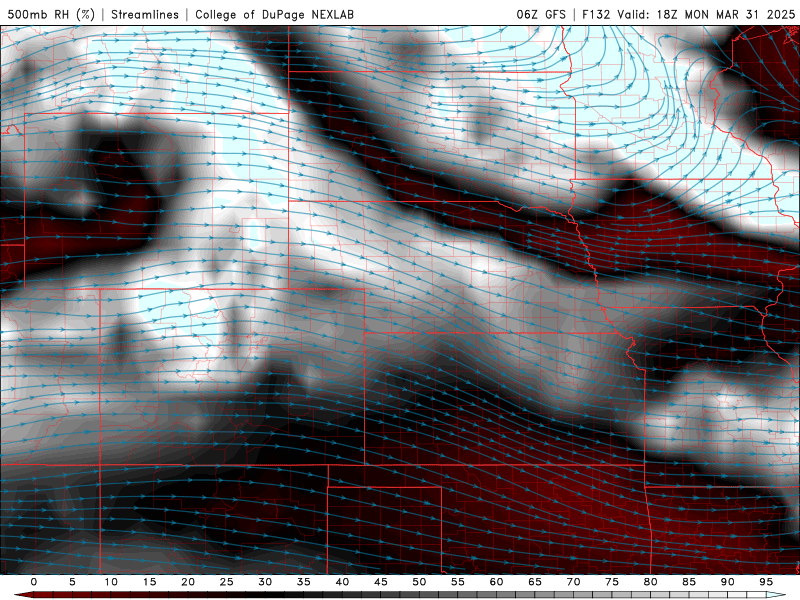Click the "85" value on the color scale
The height and width of the screenshot is (600, 800).
coord(689,582)
